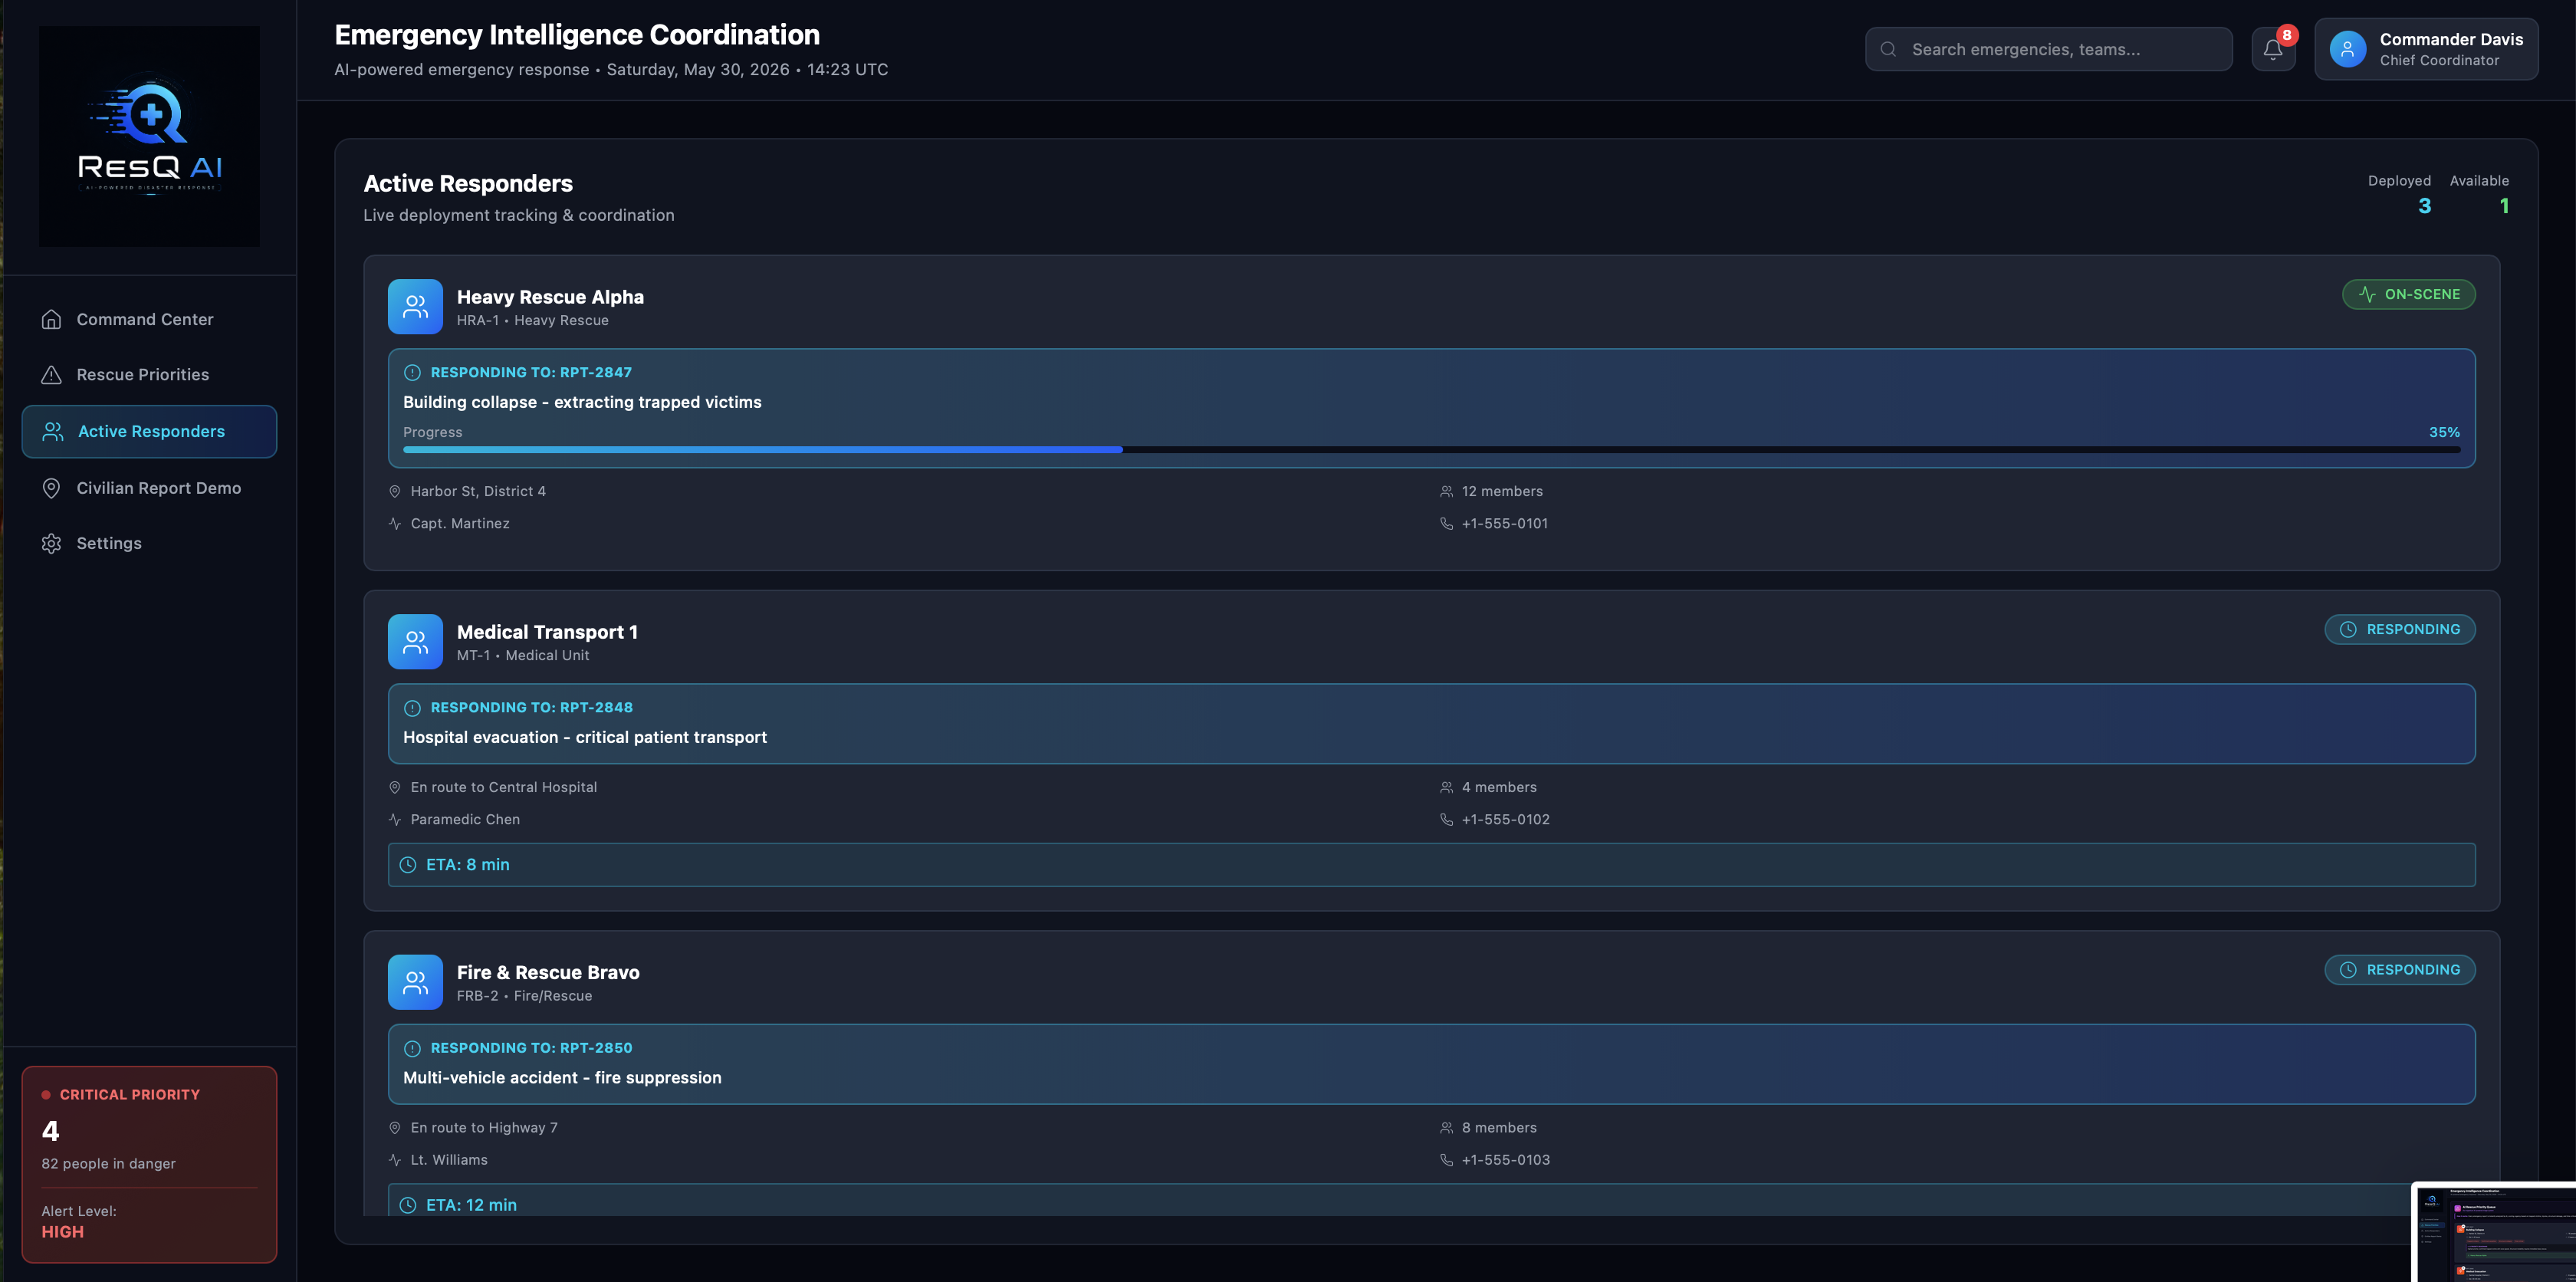Click the Paramedic Chen name

[465, 819]
